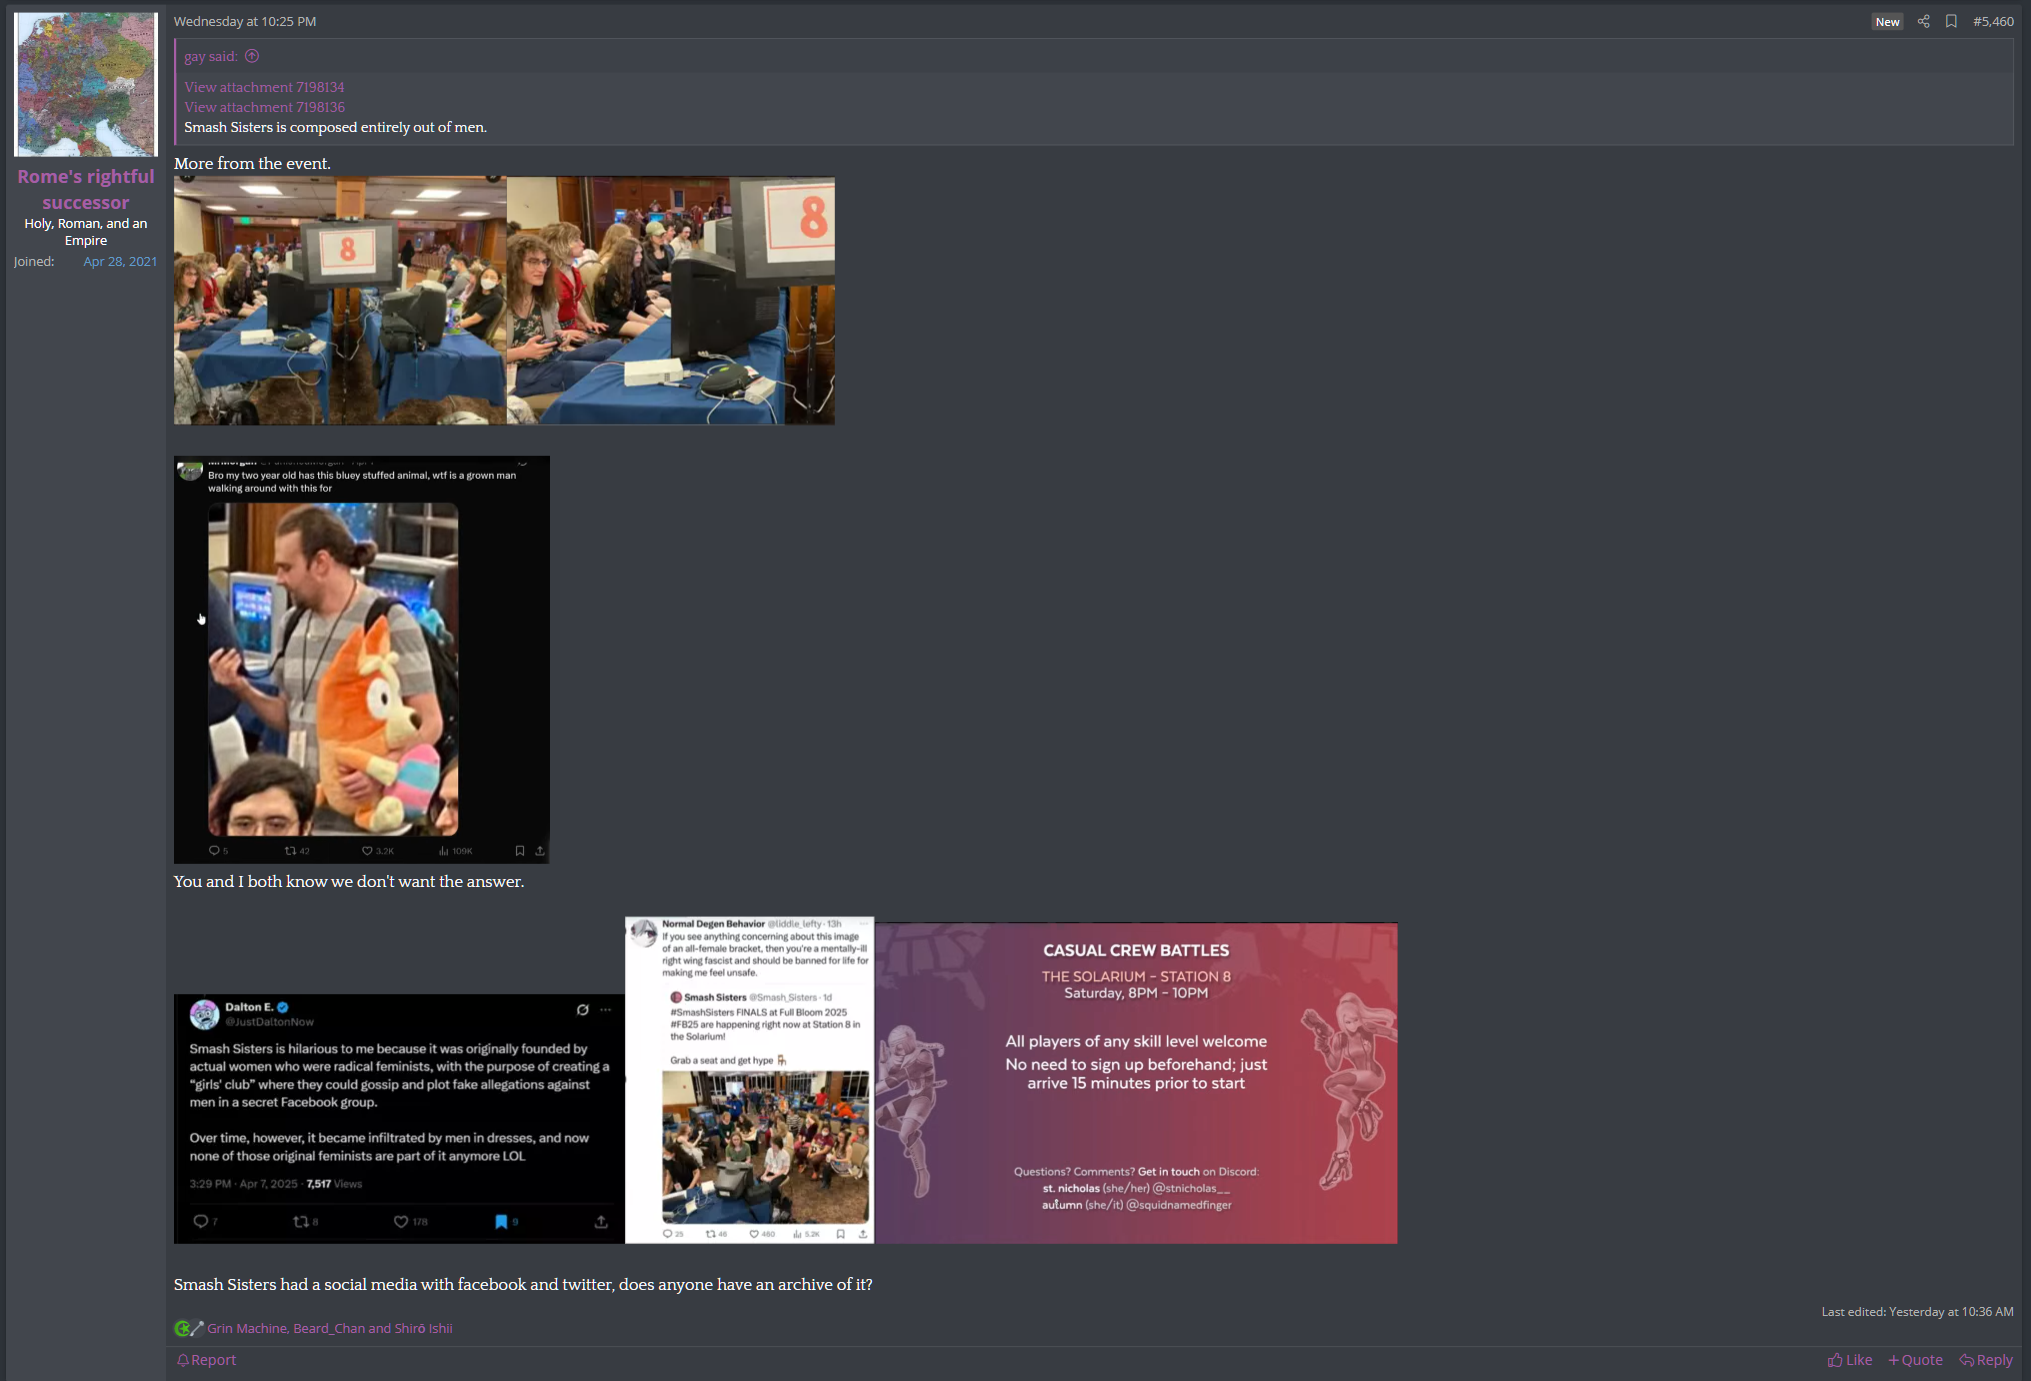This screenshot has height=1381, width=2031.
Task: Click the share icon beside post number
Action: coord(1923,21)
